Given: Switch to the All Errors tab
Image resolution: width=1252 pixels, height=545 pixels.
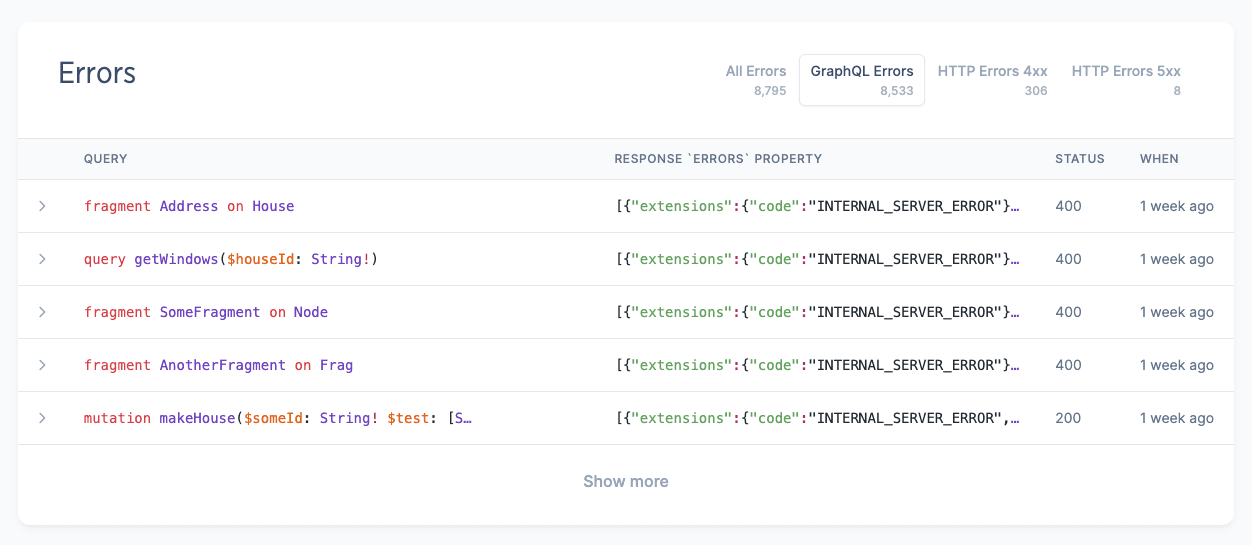Looking at the screenshot, I should 756,80.
